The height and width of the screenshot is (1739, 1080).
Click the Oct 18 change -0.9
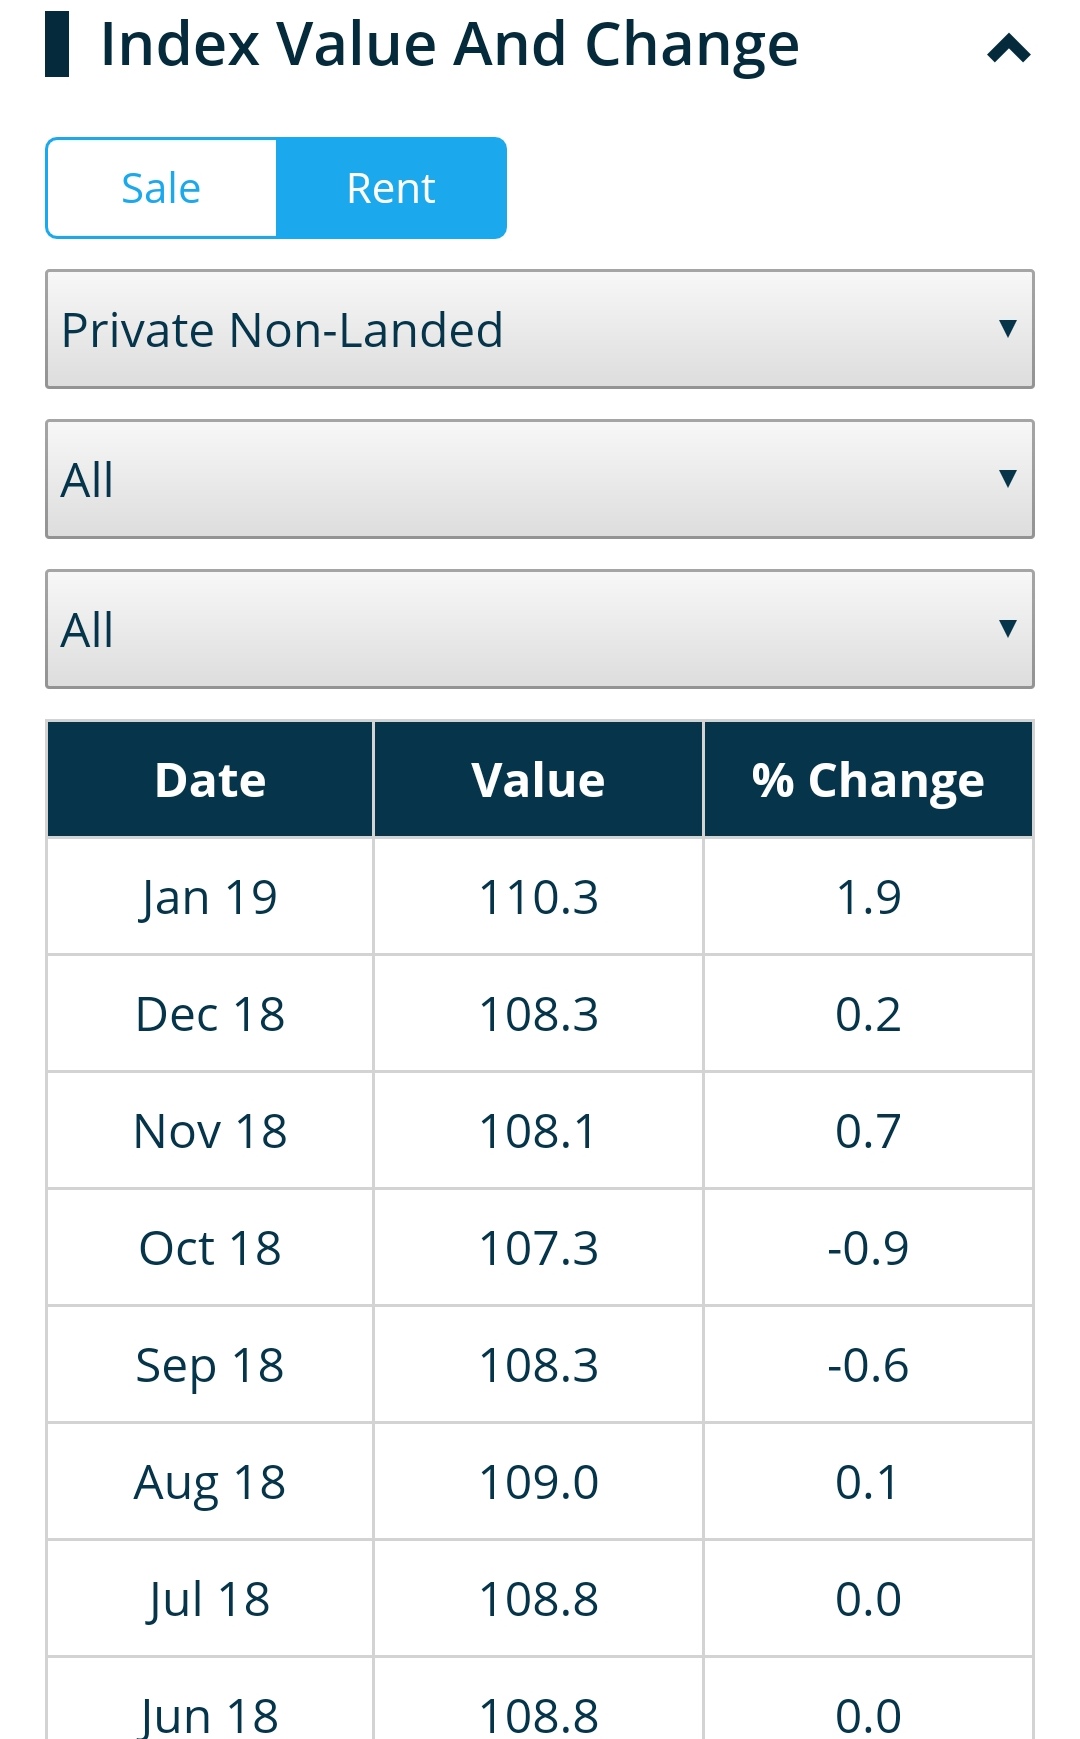pos(868,1248)
